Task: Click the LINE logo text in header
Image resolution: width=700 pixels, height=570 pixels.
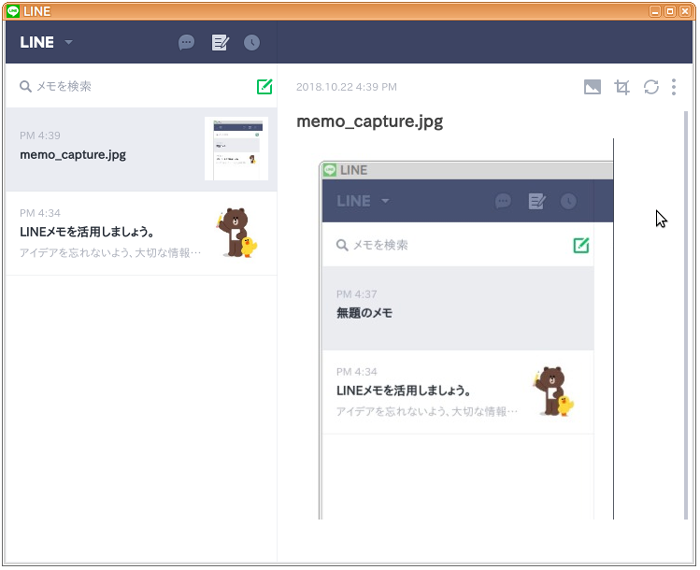Action: coord(37,42)
